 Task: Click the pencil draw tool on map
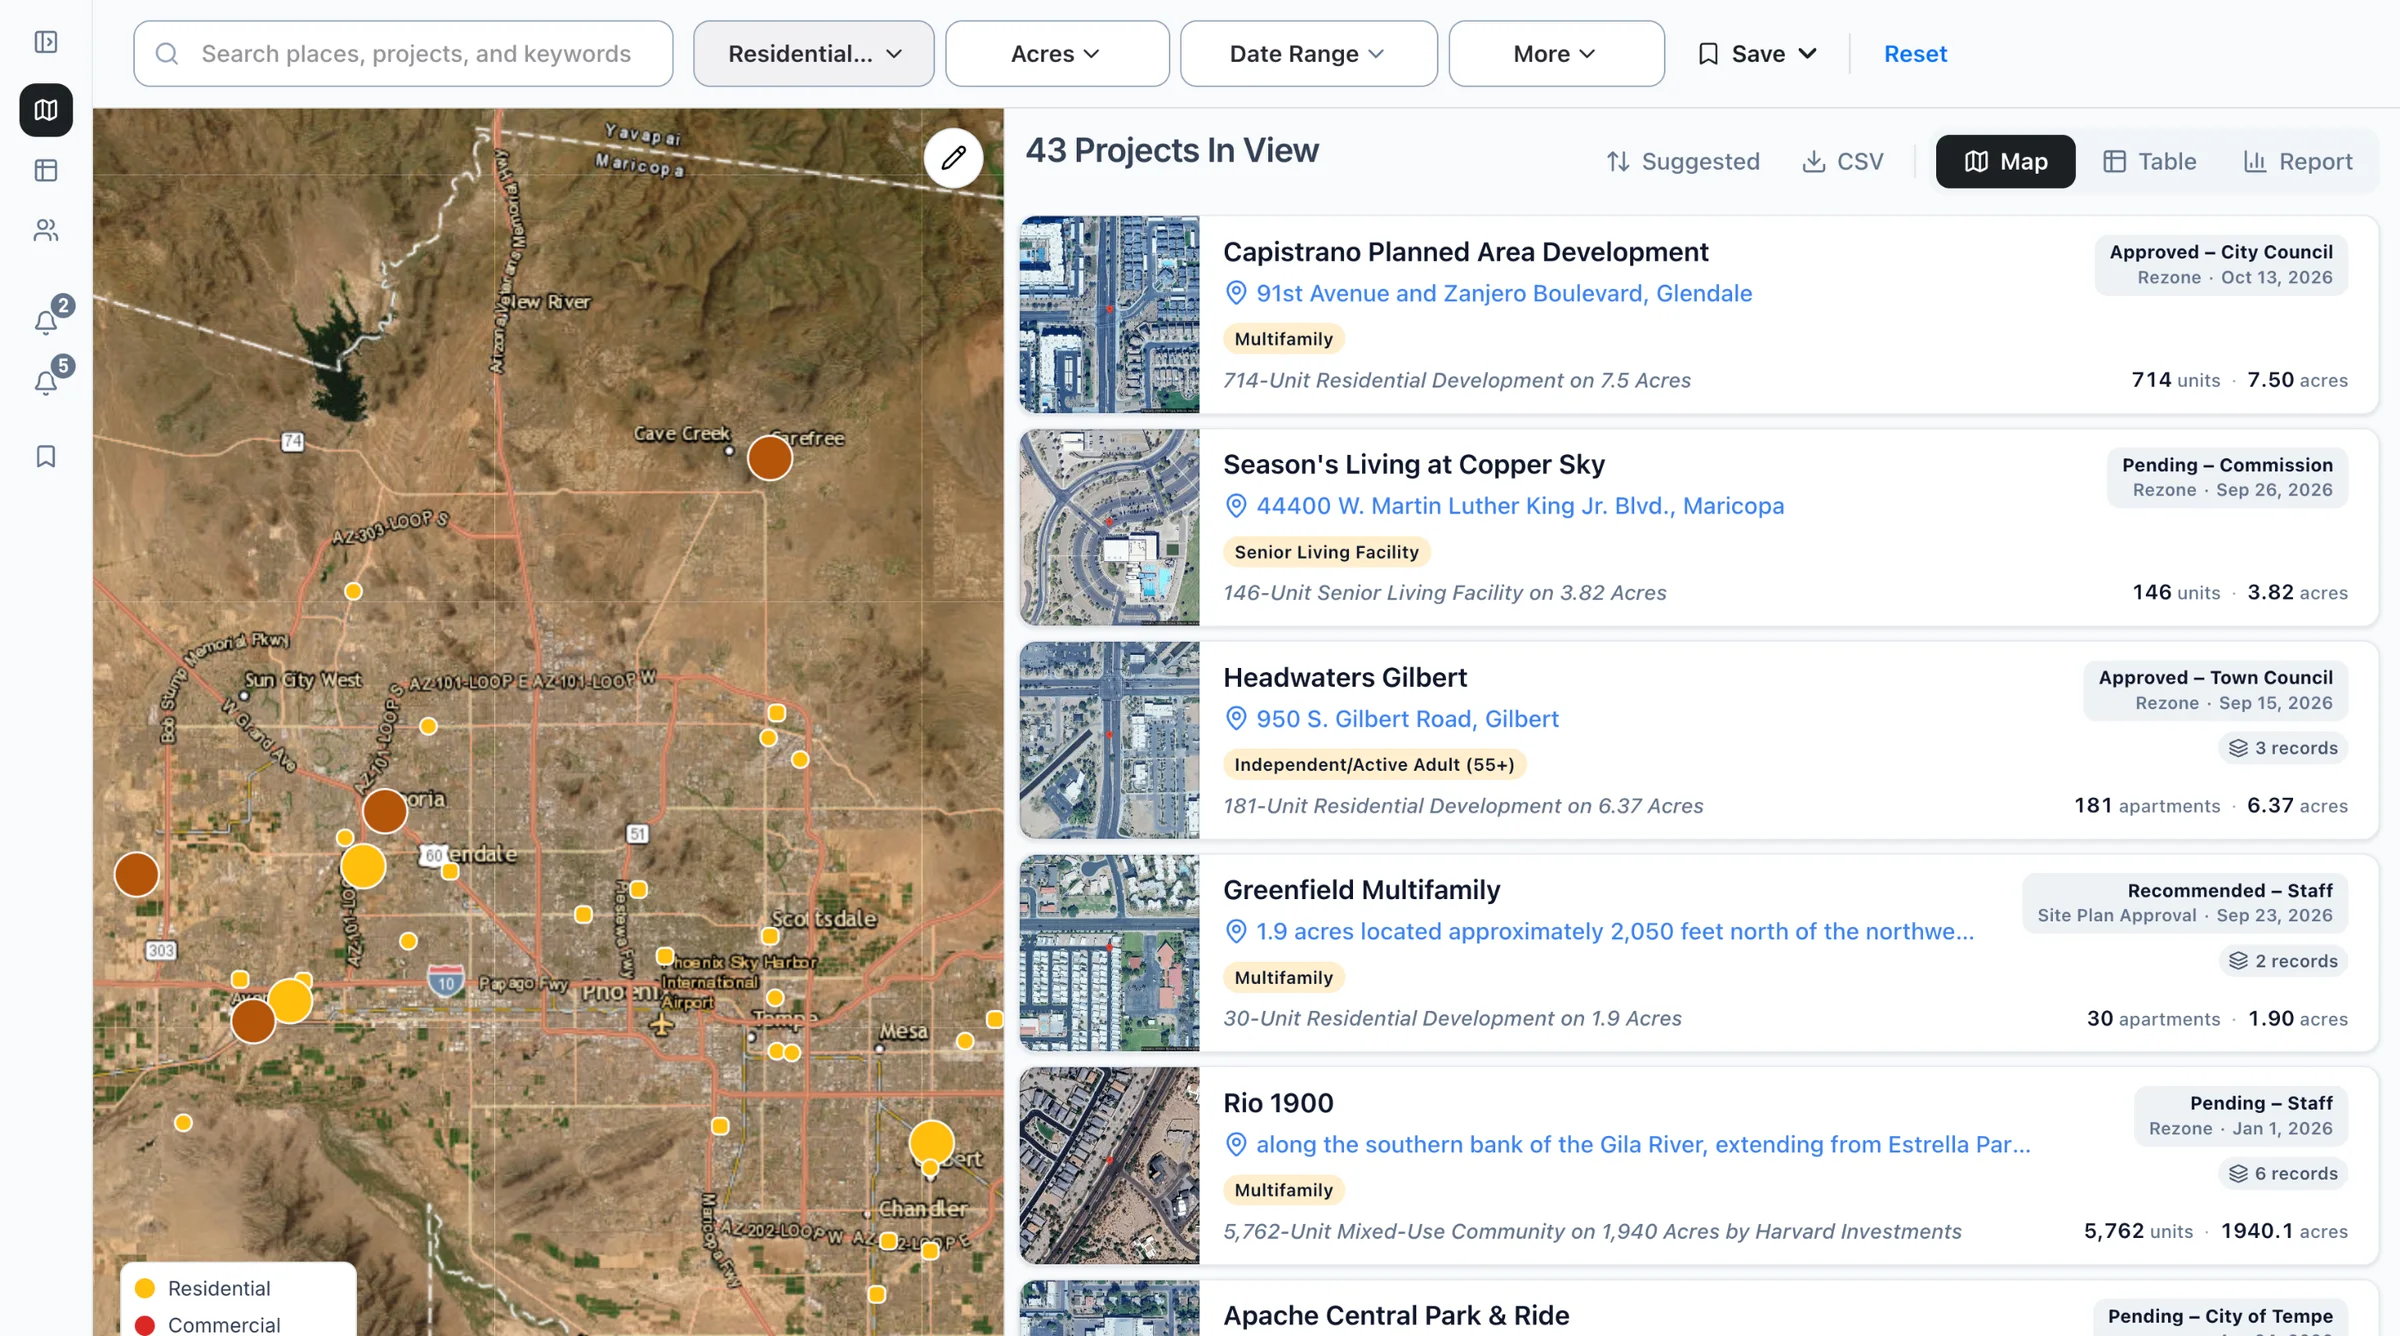tap(953, 157)
